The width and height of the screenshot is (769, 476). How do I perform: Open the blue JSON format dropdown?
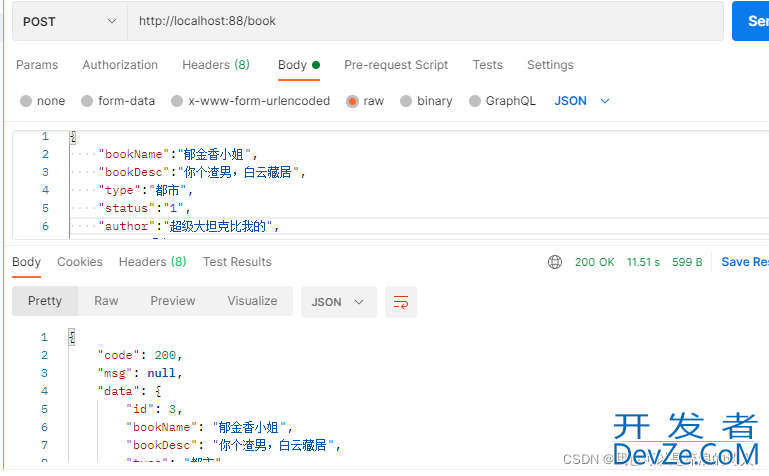click(x=582, y=101)
